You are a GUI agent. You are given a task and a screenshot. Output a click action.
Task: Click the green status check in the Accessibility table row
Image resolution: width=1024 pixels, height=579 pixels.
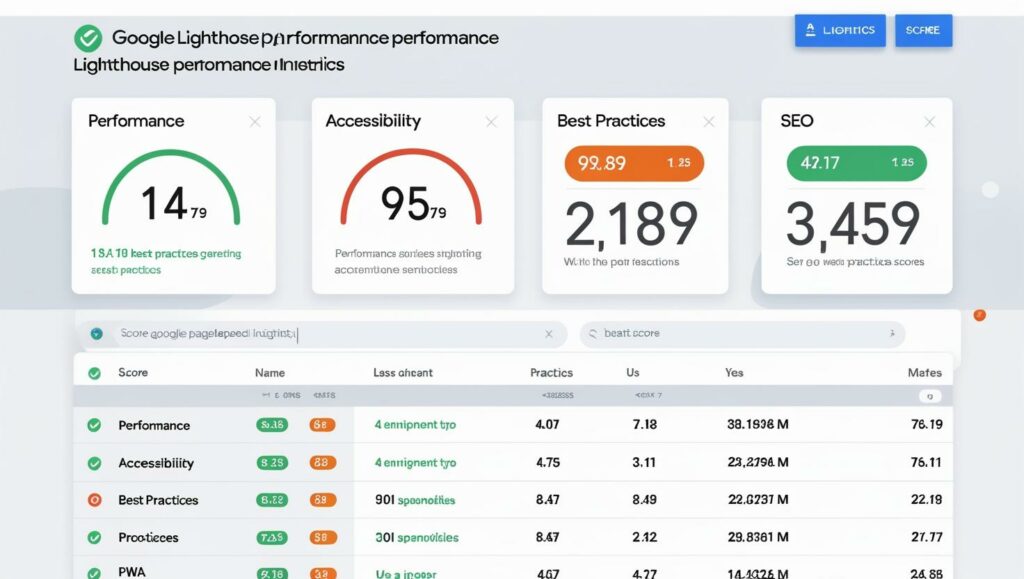[x=95, y=463]
